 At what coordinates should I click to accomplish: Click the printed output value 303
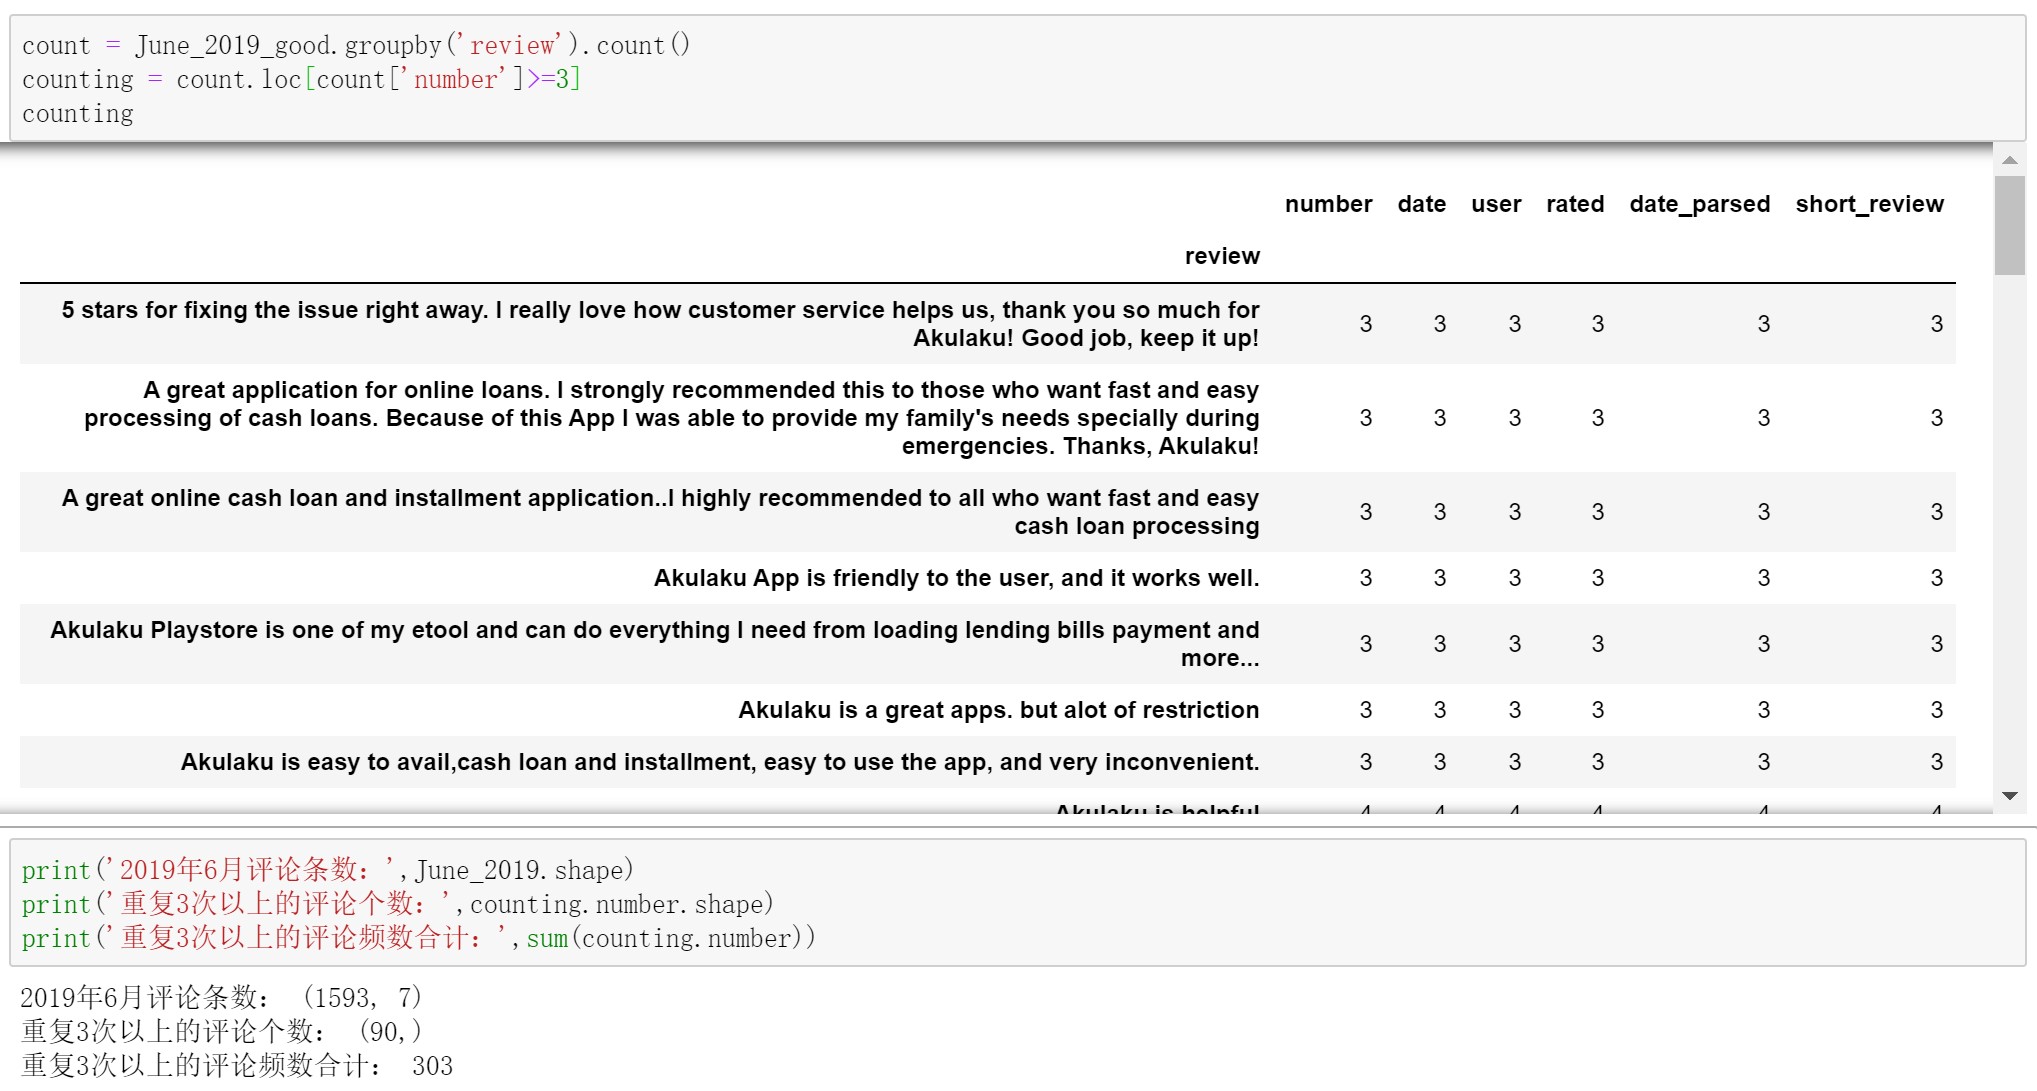point(432,1066)
